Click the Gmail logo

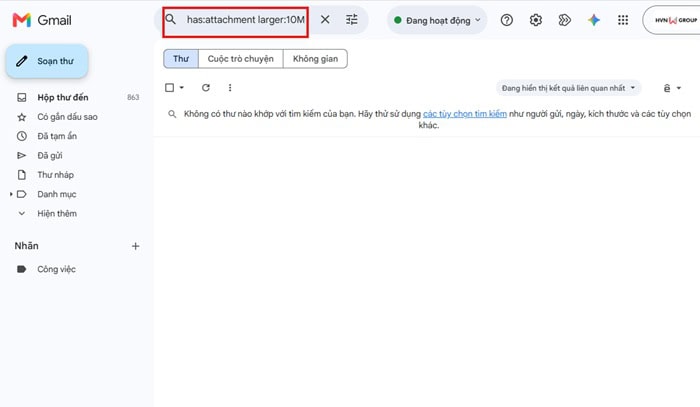click(x=42, y=20)
